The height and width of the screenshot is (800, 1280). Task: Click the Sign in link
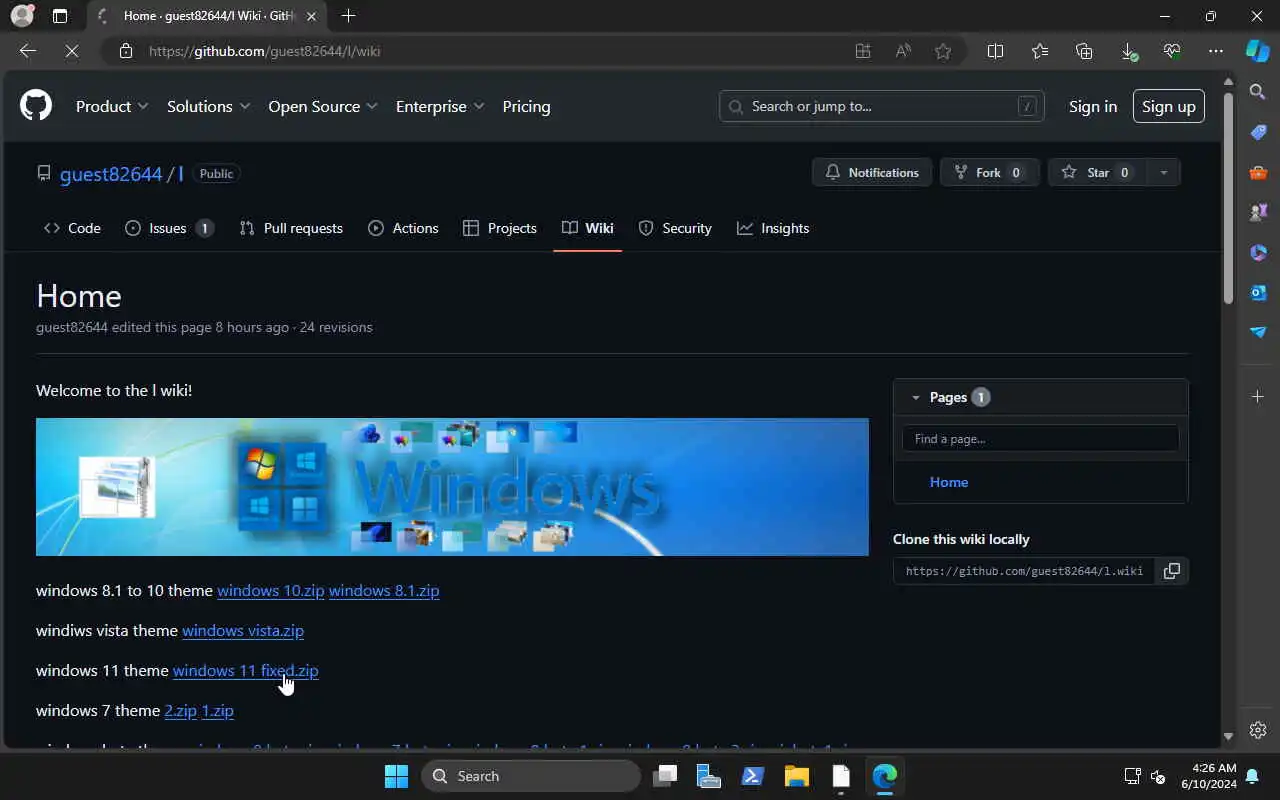tap(1093, 106)
